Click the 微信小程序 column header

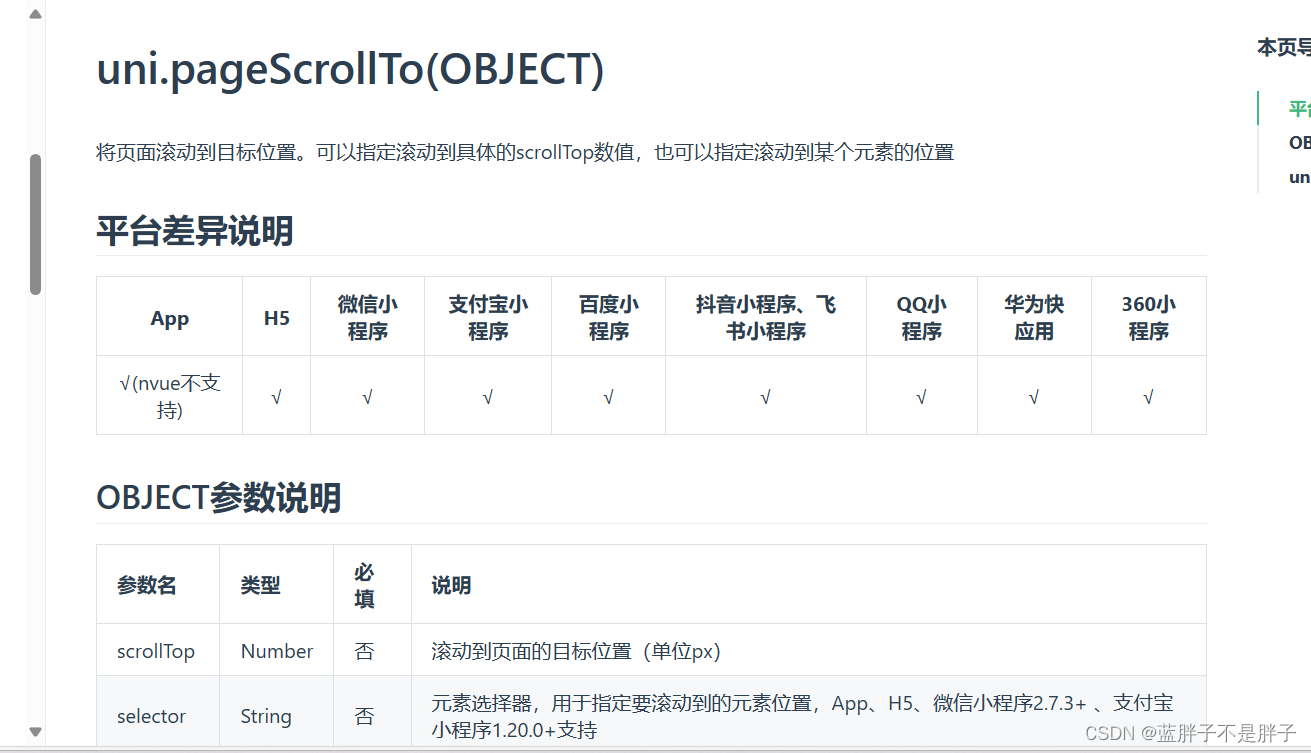click(368, 318)
